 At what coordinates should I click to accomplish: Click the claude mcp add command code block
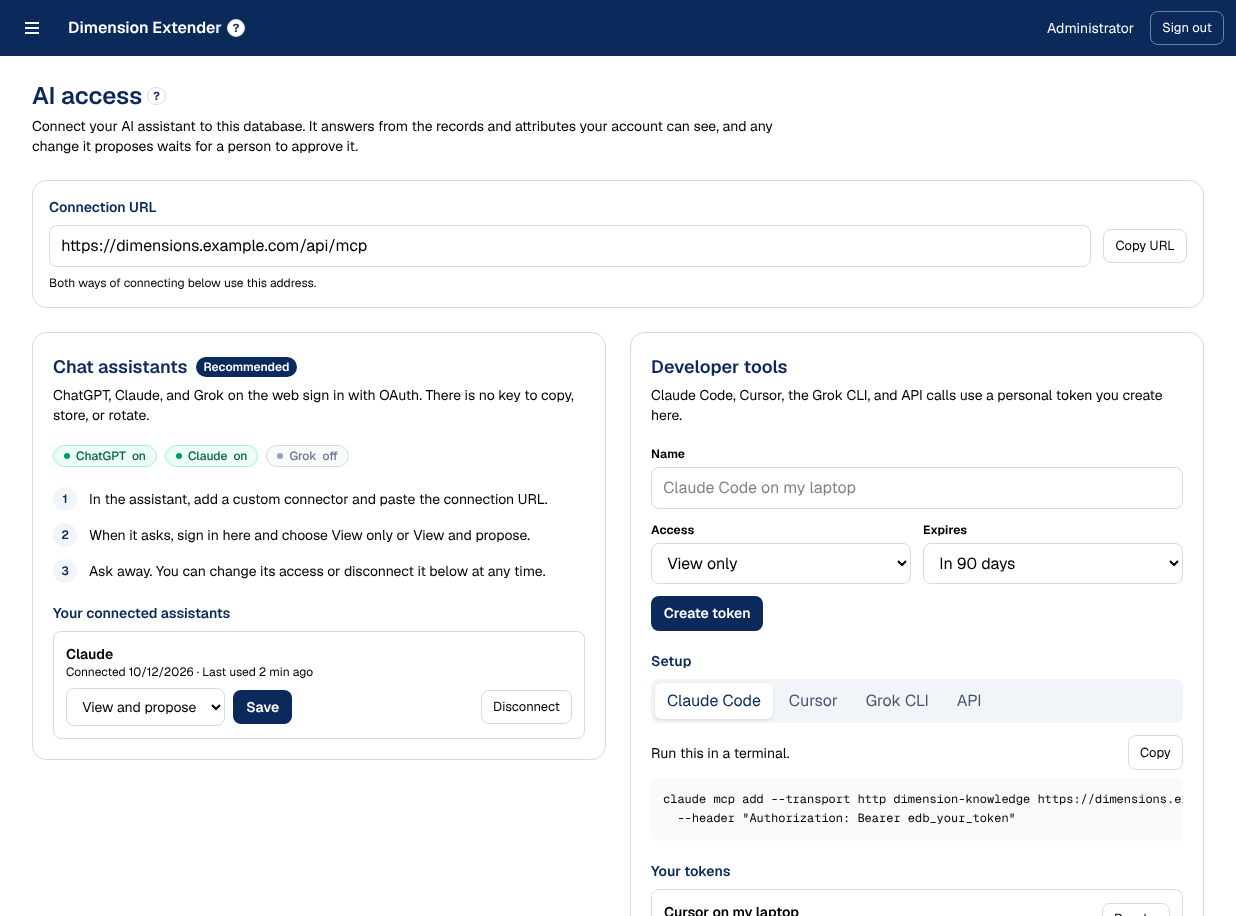click(917, 809)
